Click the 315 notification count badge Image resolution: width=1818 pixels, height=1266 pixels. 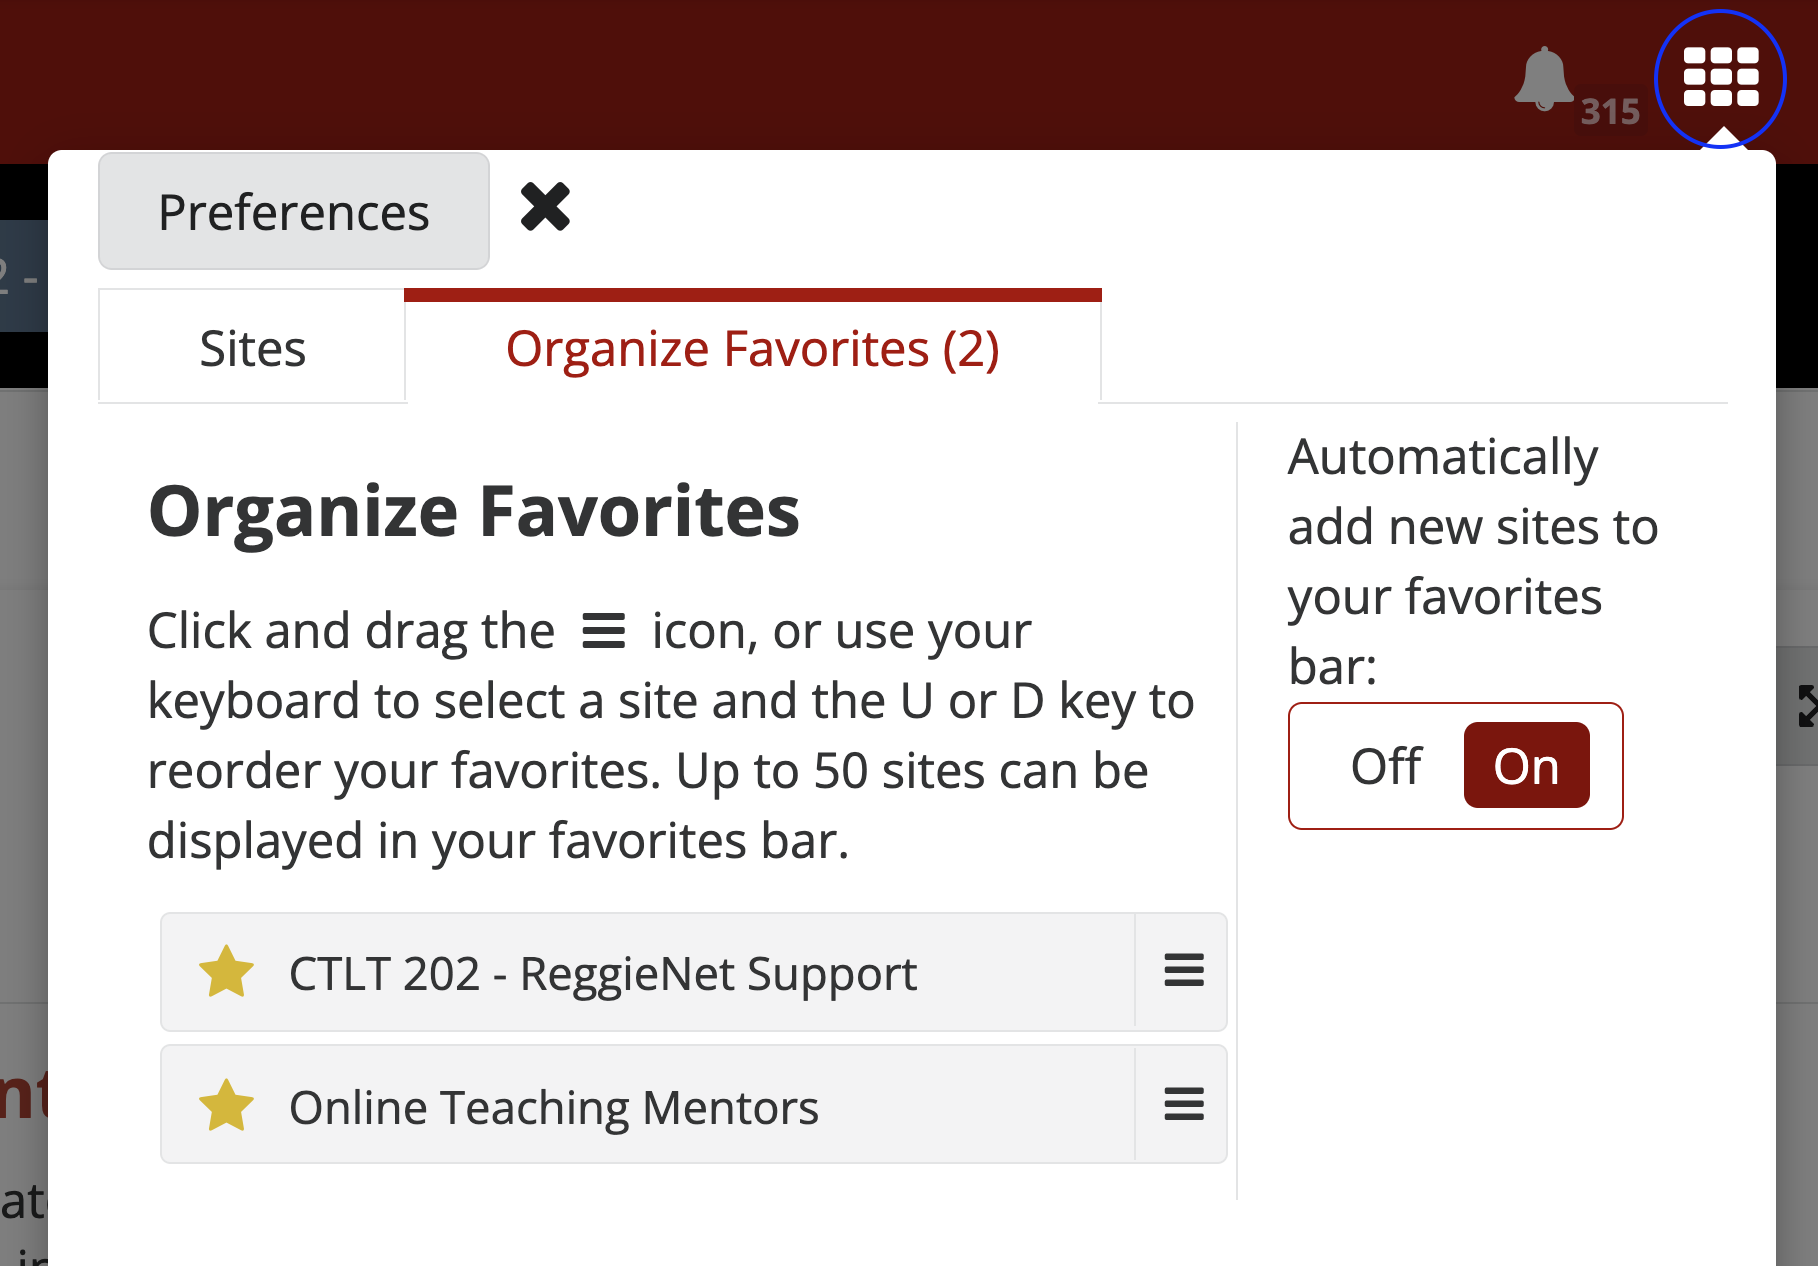pos(1610,111)
